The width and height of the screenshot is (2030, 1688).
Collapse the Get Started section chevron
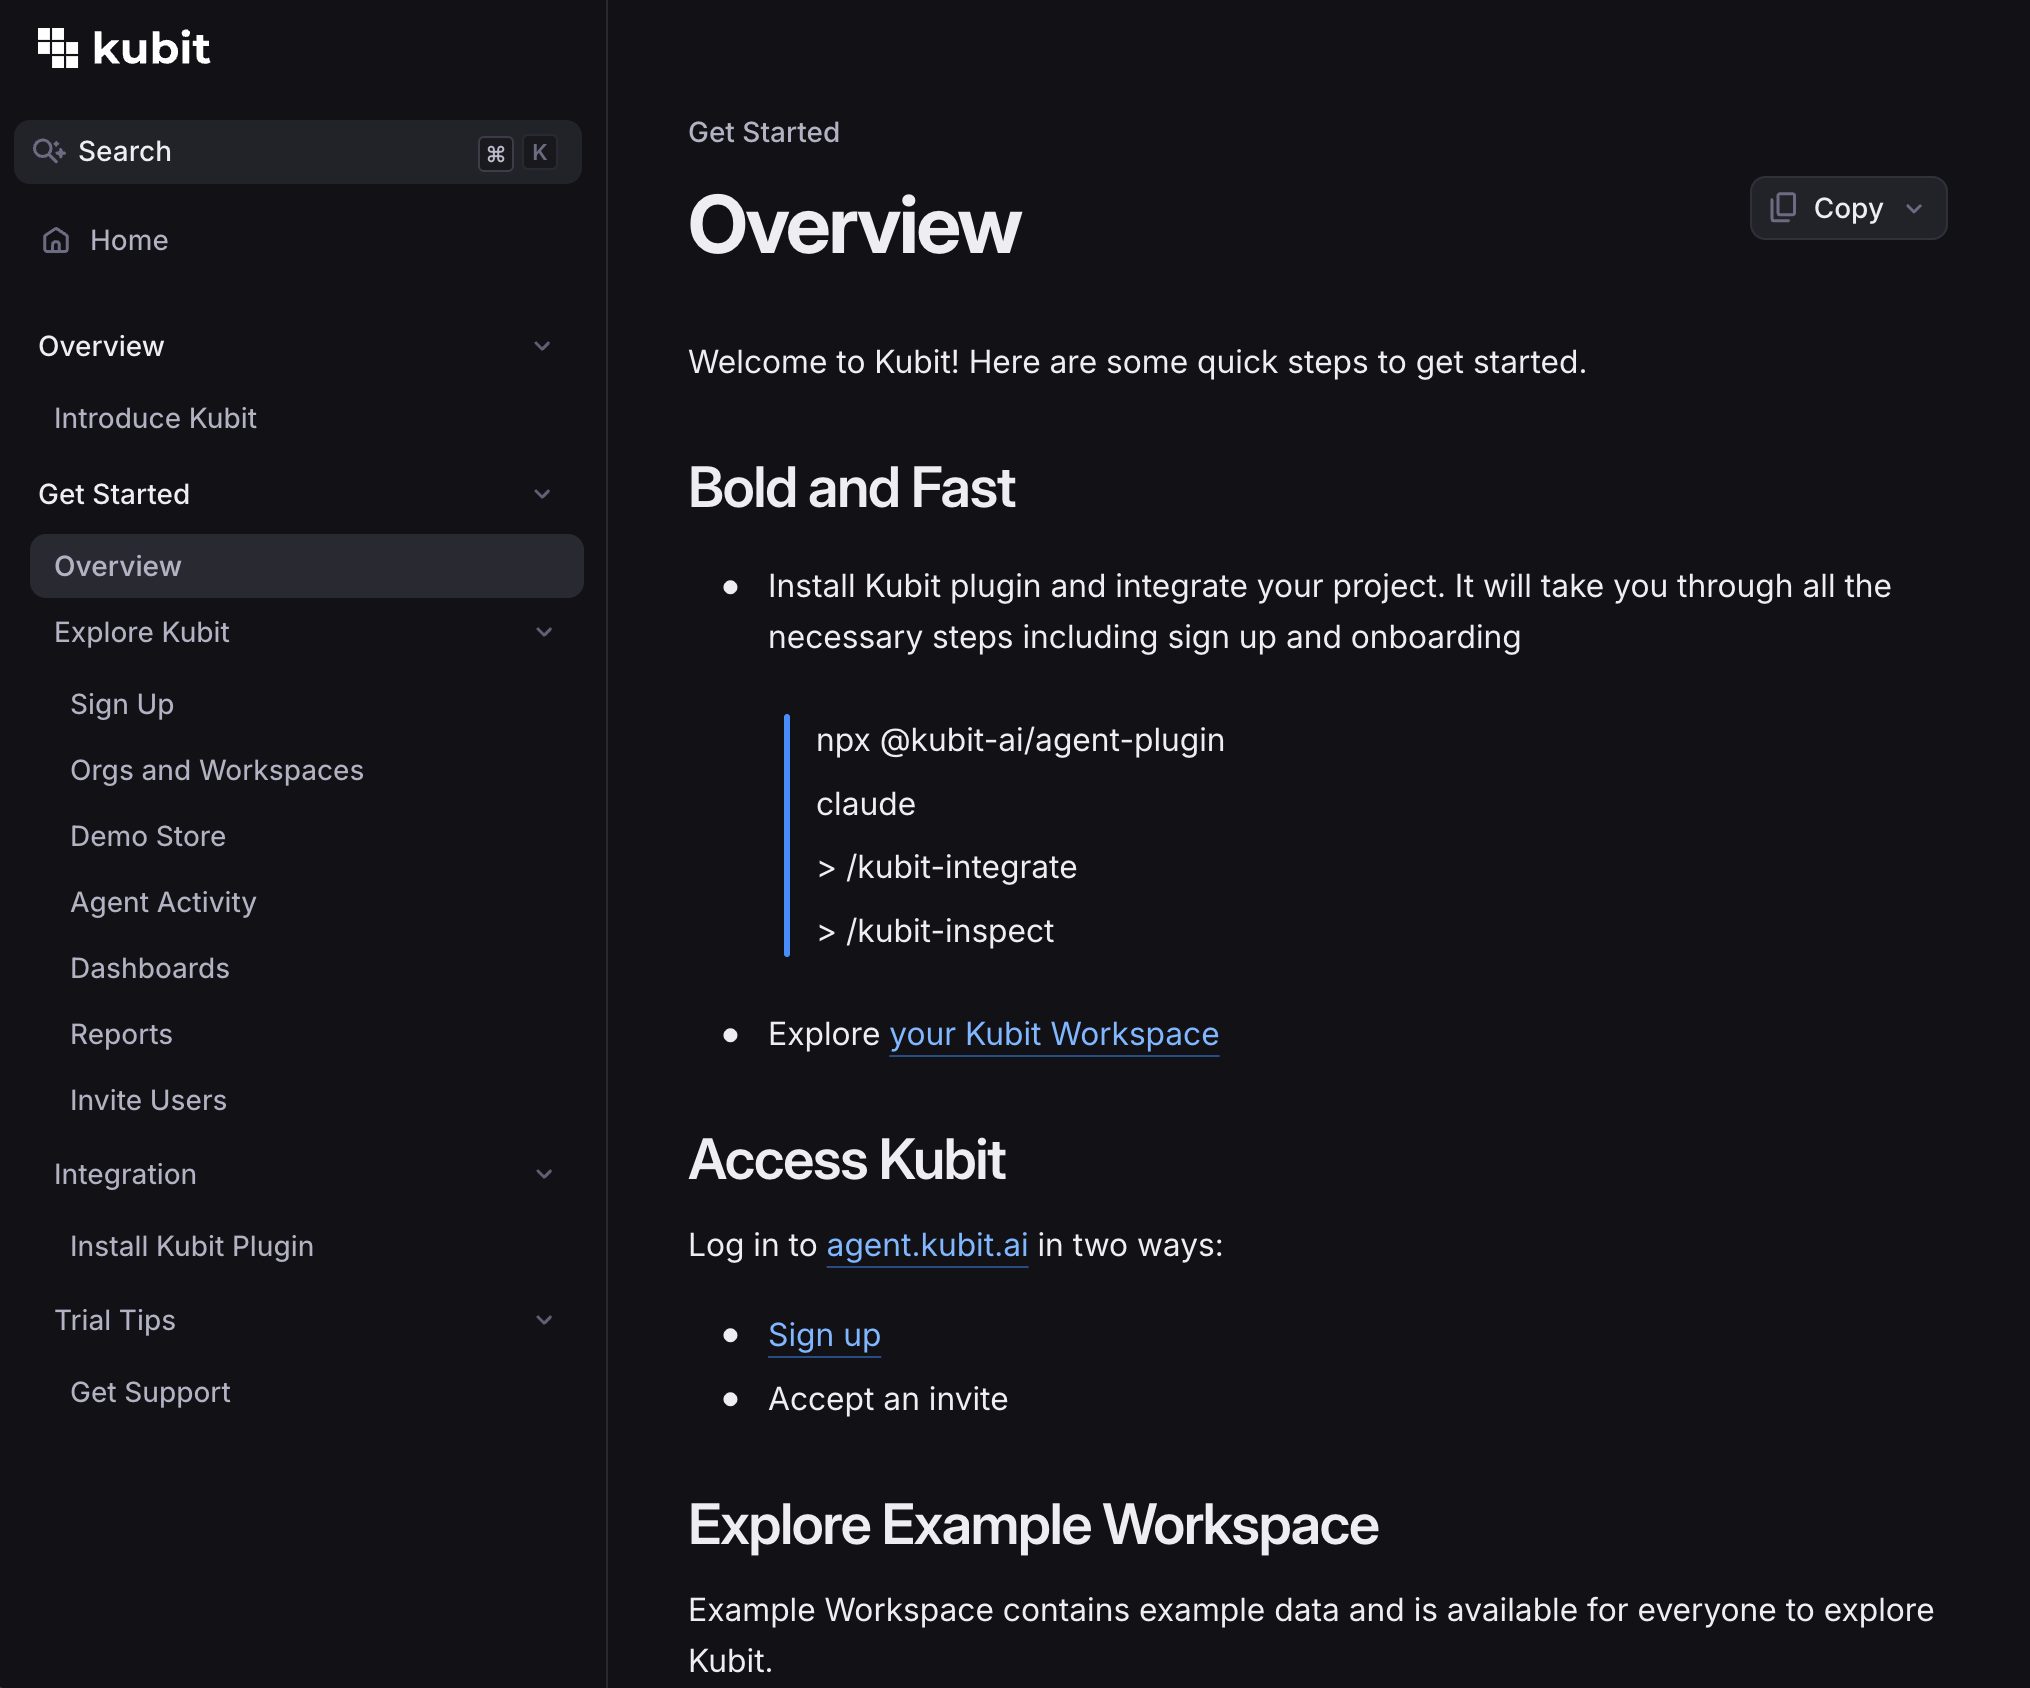(x=543, y=494)
